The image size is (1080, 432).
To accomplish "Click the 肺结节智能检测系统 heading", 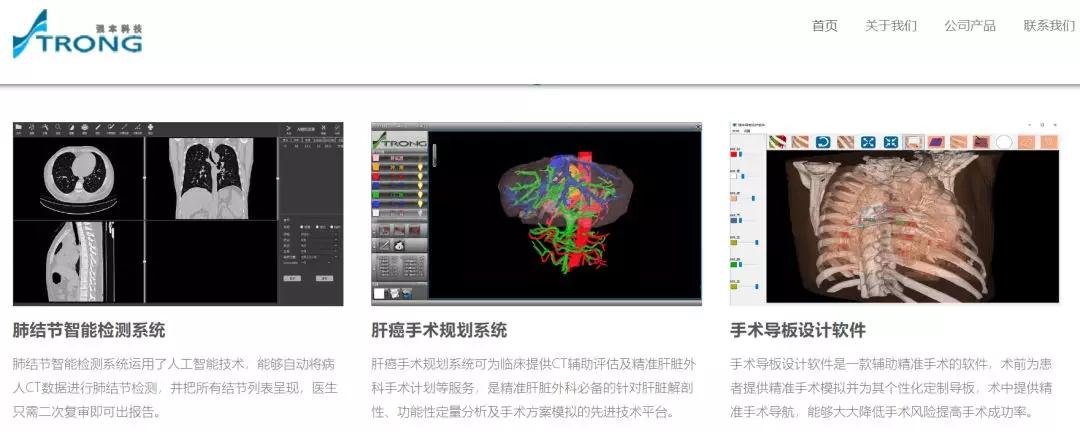I will [x=89, y=330].
